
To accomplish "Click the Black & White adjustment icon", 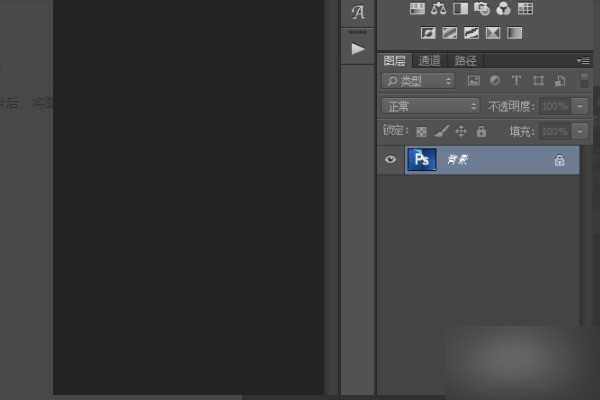I will pos(461,9).
